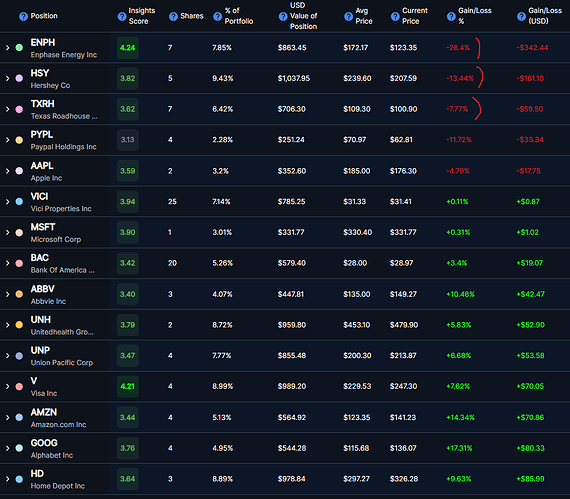Select the AAPL ticker symbol
This screenshot has width=570, height=499.
click(42, 166)
